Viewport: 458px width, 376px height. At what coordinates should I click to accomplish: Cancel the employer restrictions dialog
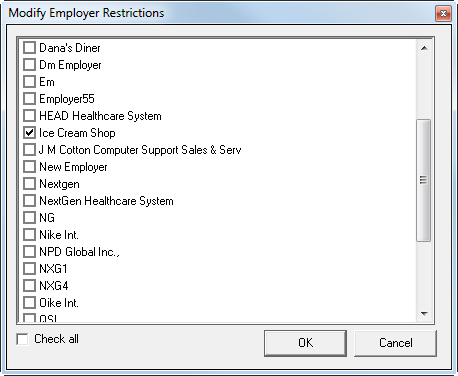tap(395, 343)
